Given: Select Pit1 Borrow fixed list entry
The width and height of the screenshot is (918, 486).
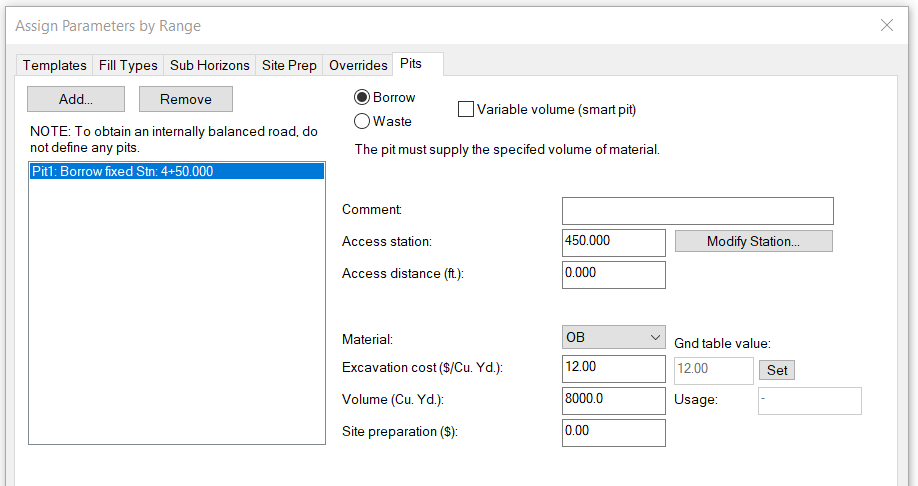Looking at the screenshot, I should (x=176, y=171).
